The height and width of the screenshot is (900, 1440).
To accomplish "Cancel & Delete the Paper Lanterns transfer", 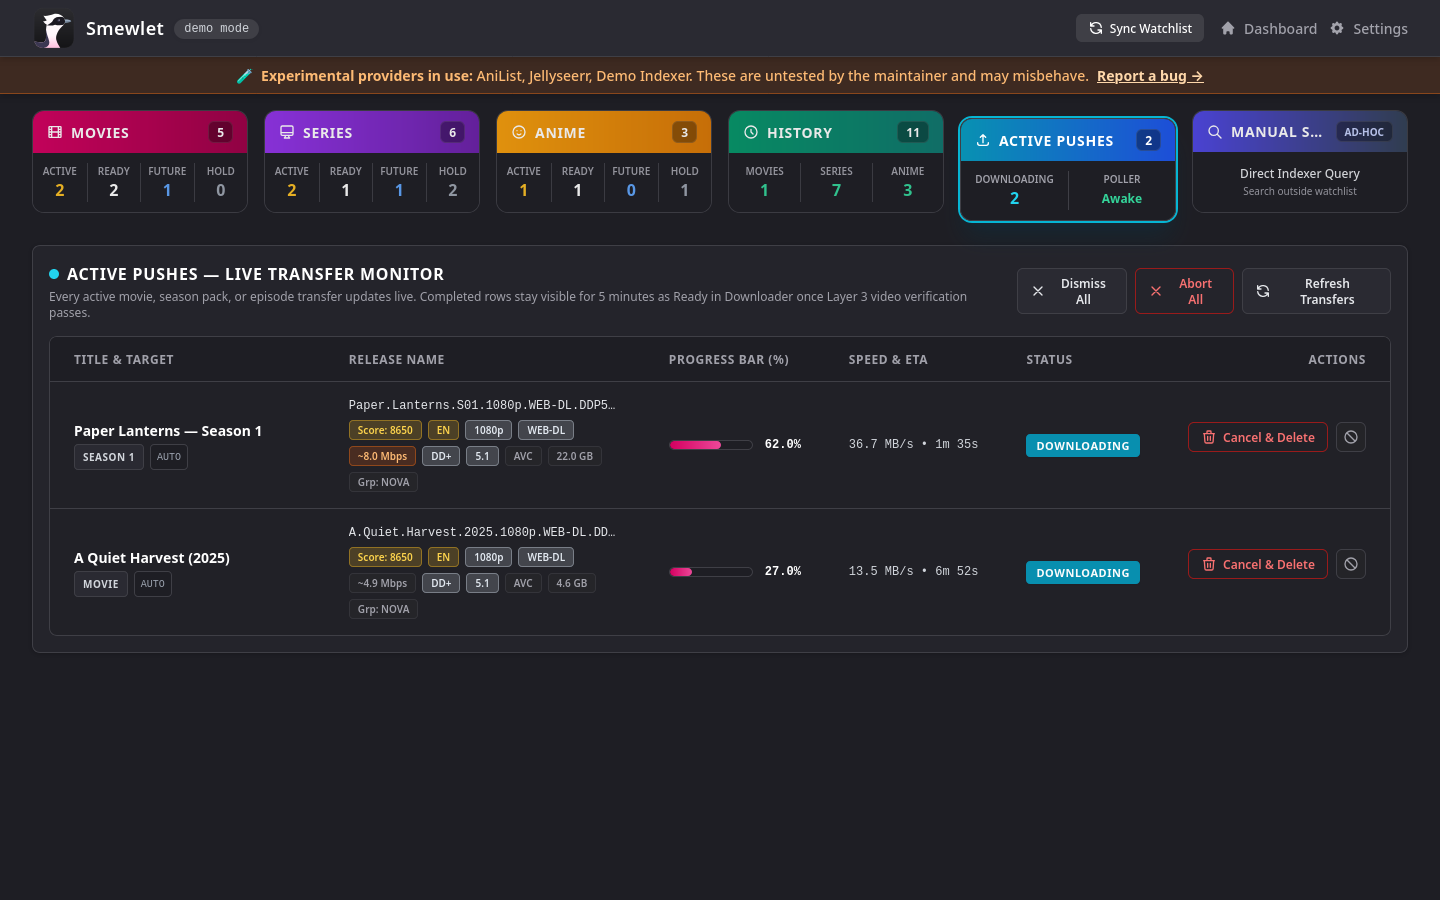I will click(1258, 437).
